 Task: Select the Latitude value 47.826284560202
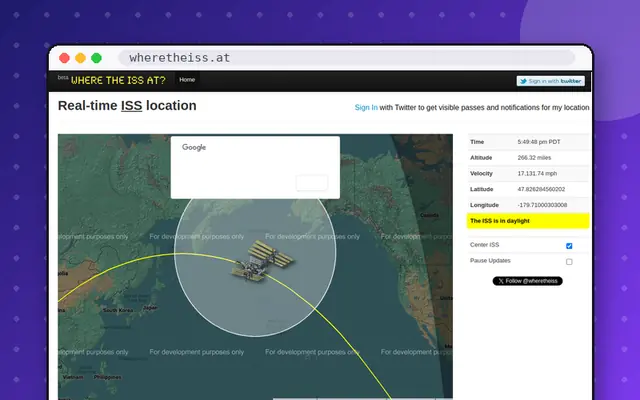[x=541, y=189]
